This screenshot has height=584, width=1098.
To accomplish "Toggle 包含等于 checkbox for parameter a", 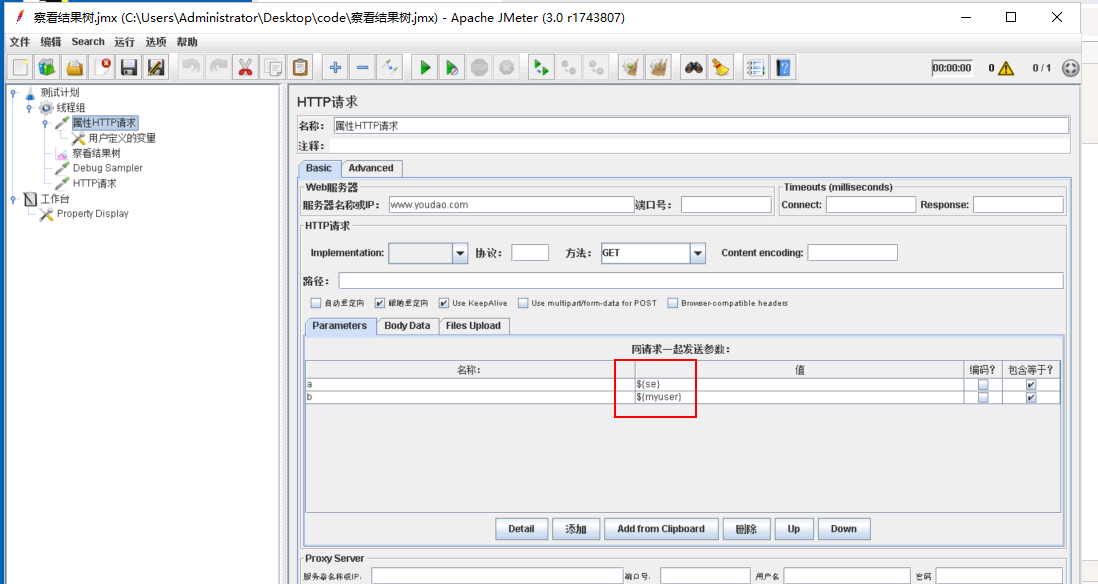I will click(1031, 384).
